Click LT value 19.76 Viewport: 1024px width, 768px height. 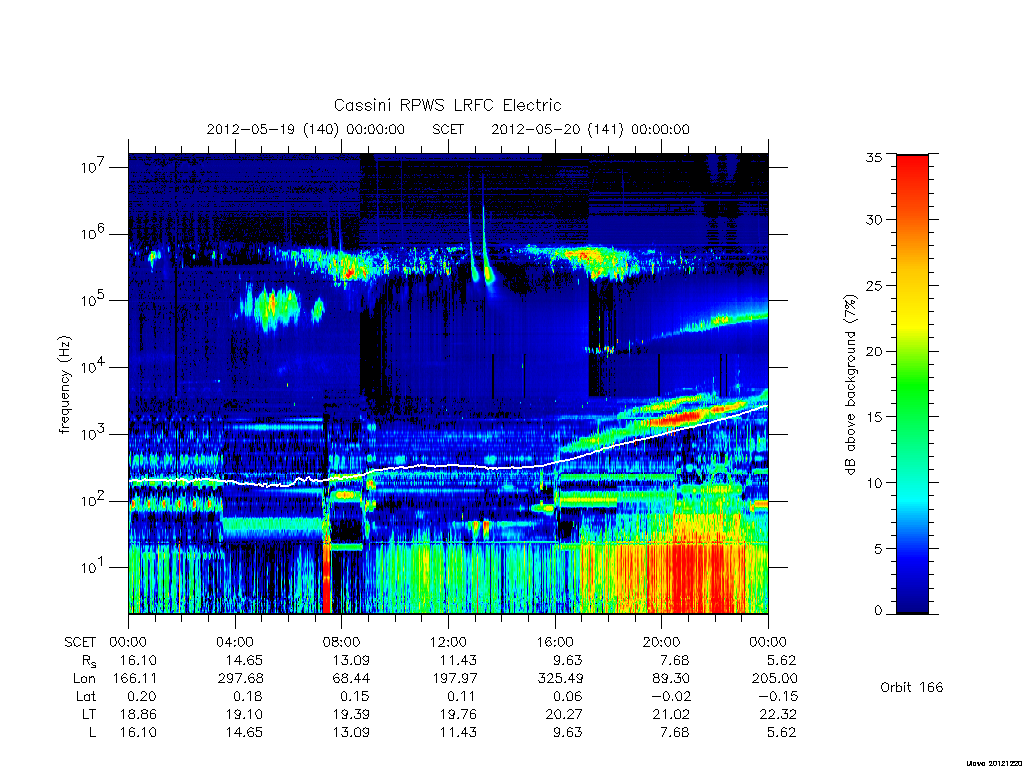(x=458, y=714)
